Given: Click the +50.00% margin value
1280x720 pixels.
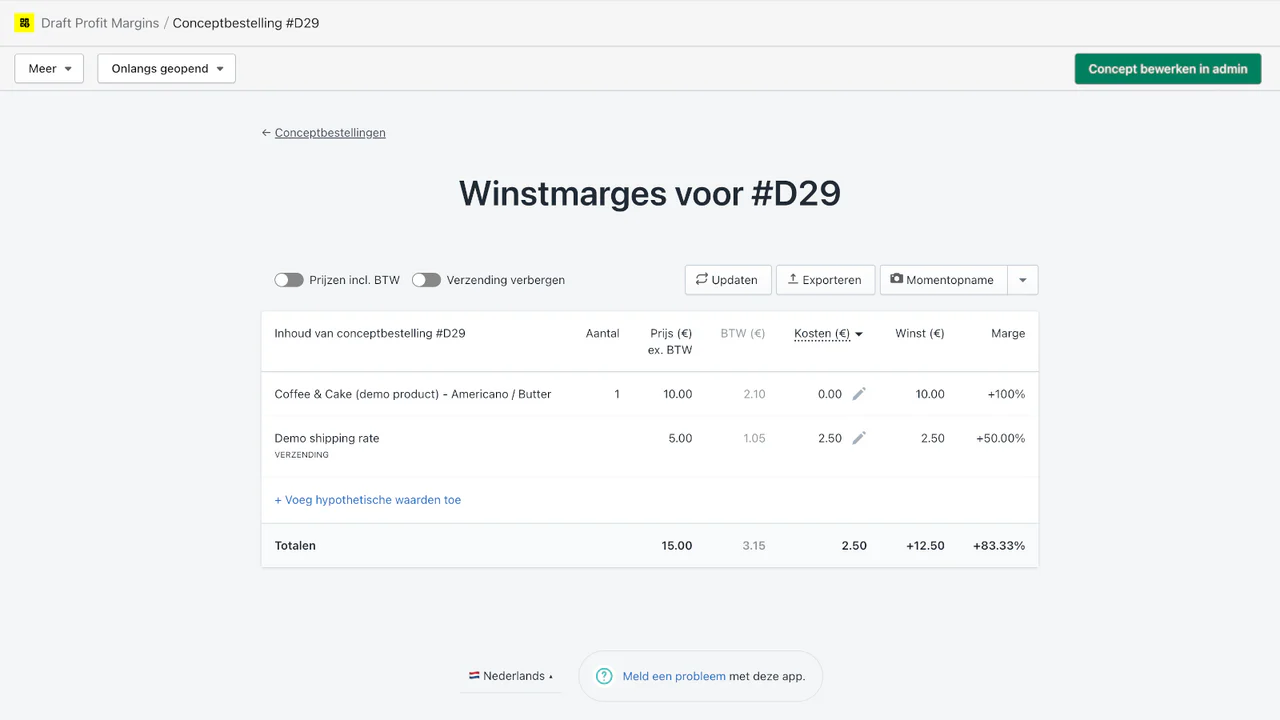Looking at the screenshot, I should point(1001,438).
